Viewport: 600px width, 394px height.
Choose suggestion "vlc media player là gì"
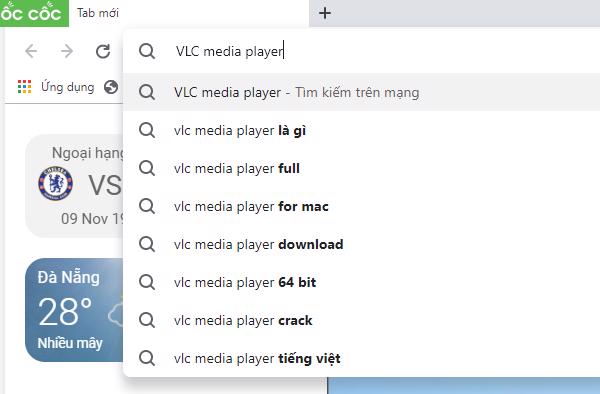pos(362,130)
